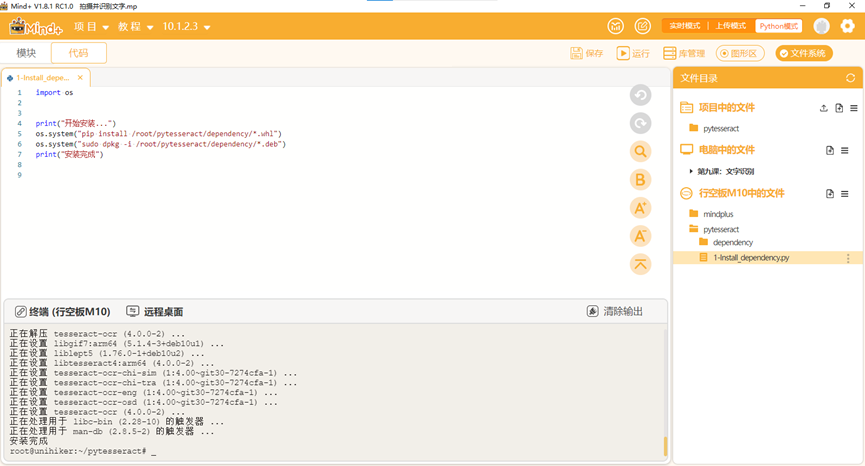The height and width of the screenshot is (466, 865).
Task: Run the script with 运行
Action: (x=633, y=53)
